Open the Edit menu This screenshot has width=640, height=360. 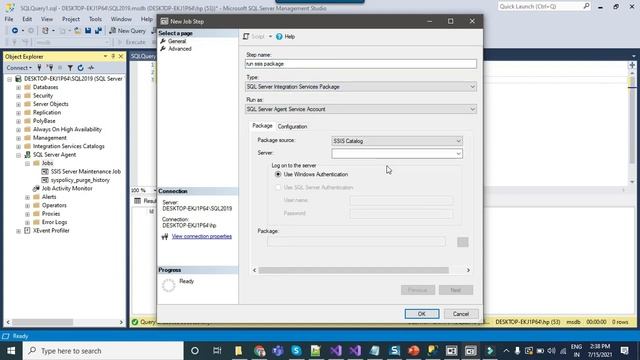click(27, 19)
